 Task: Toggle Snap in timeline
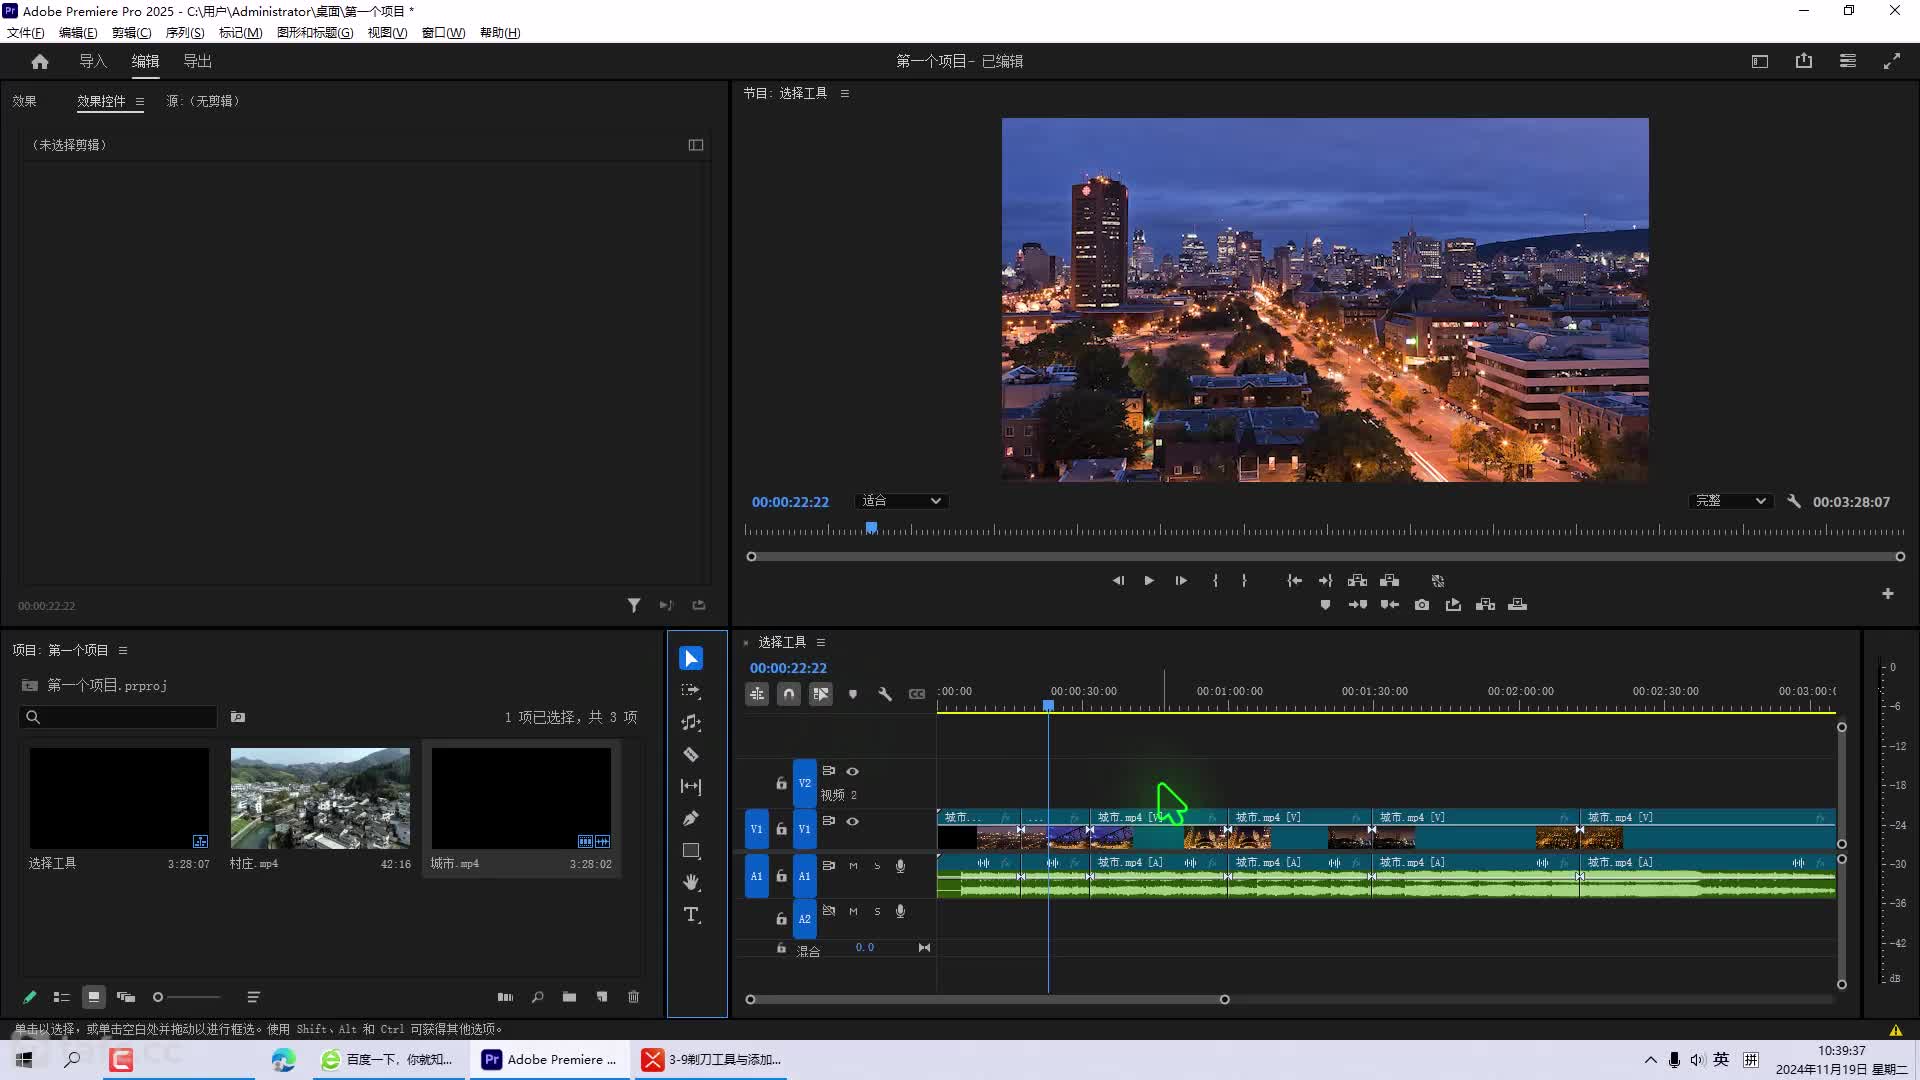coord(789,694)
